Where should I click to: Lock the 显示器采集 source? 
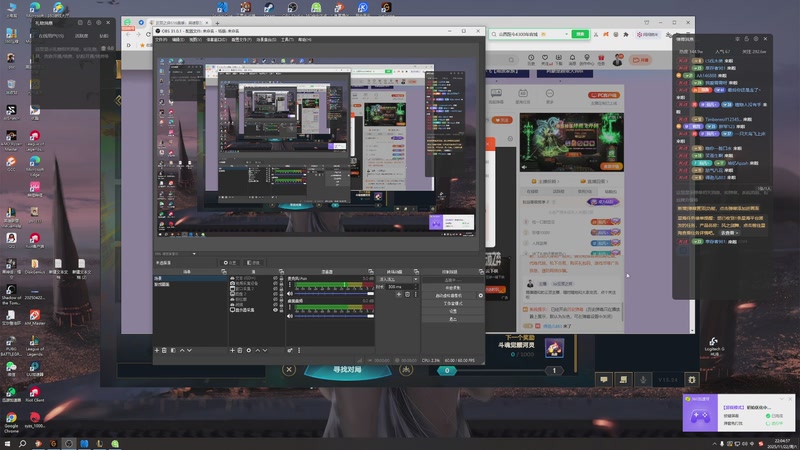click(281, 310)
